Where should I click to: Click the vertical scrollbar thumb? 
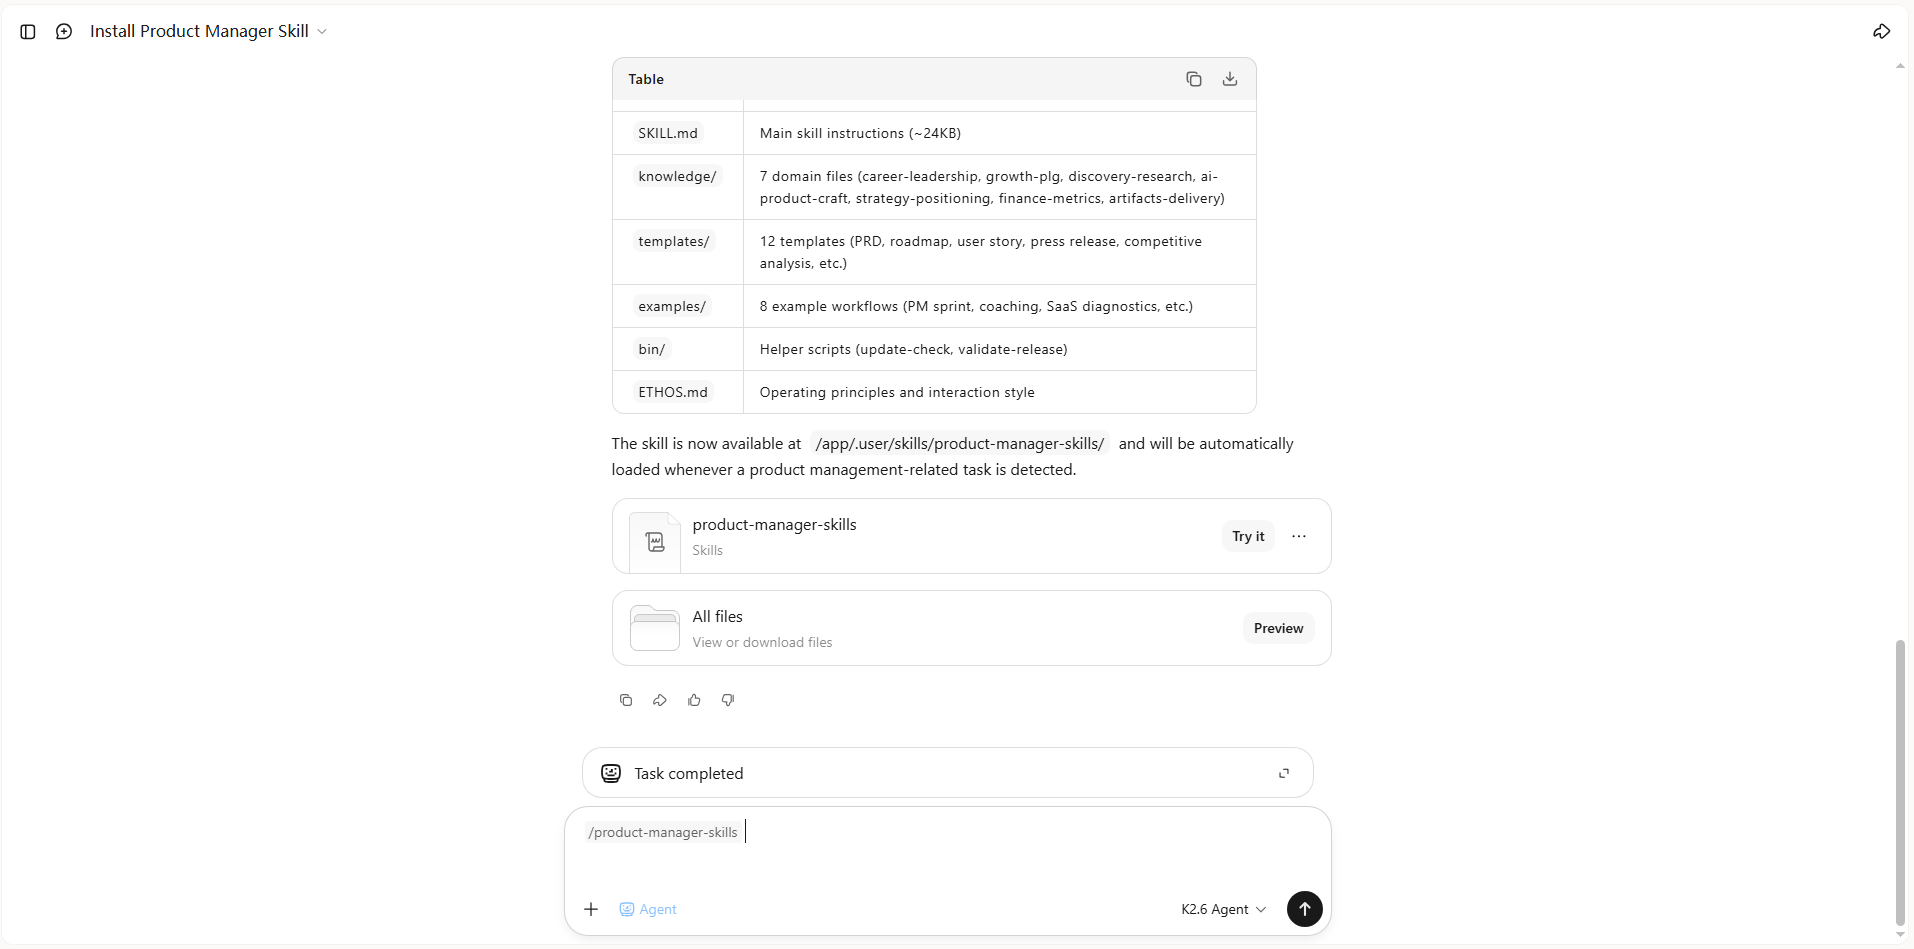coord(1900,783)
